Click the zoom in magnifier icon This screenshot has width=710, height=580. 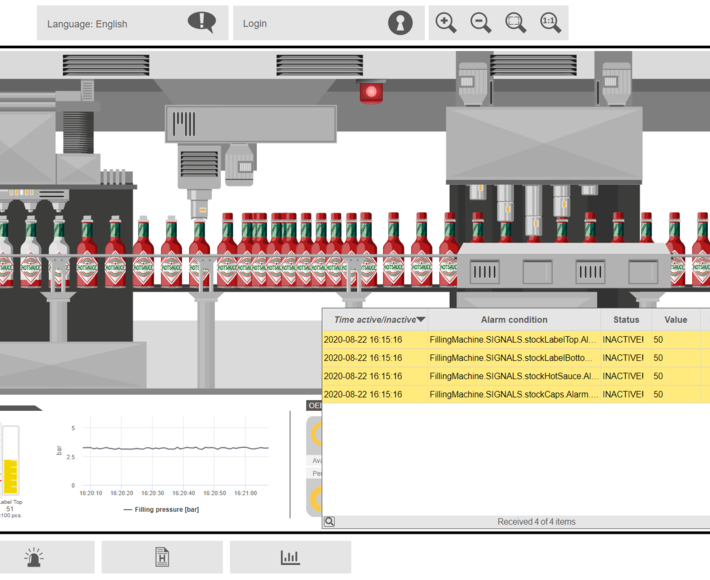point(446,23)
